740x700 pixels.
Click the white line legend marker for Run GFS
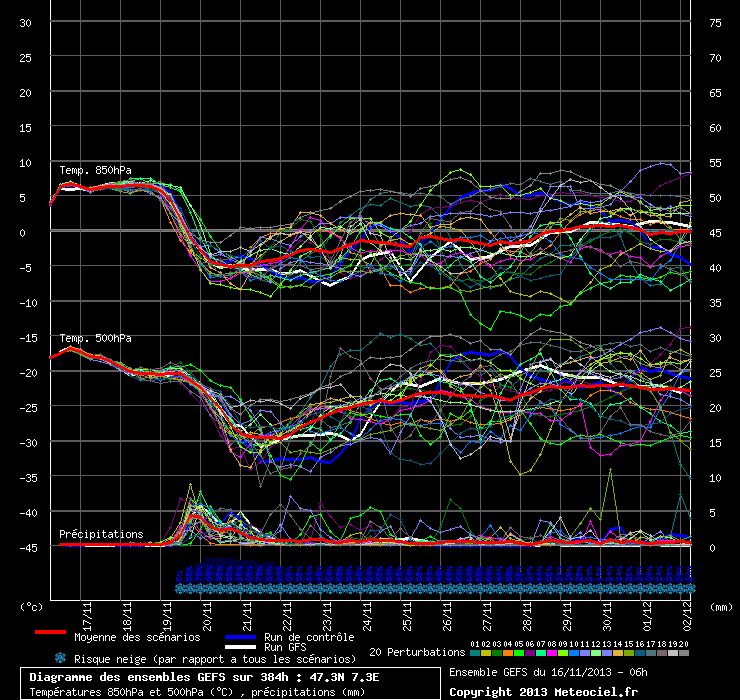tap(239, 648)
